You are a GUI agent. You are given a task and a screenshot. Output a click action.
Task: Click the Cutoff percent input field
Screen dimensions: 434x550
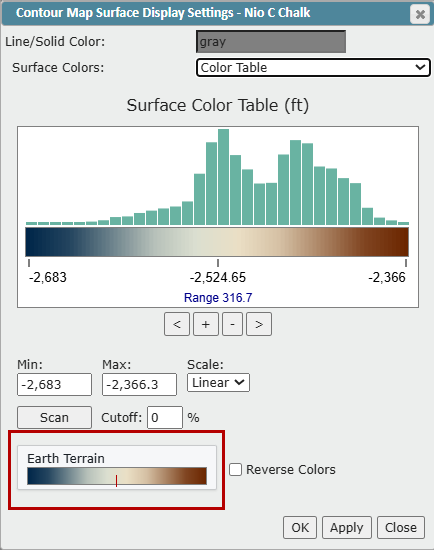click(x=165, y=417)
